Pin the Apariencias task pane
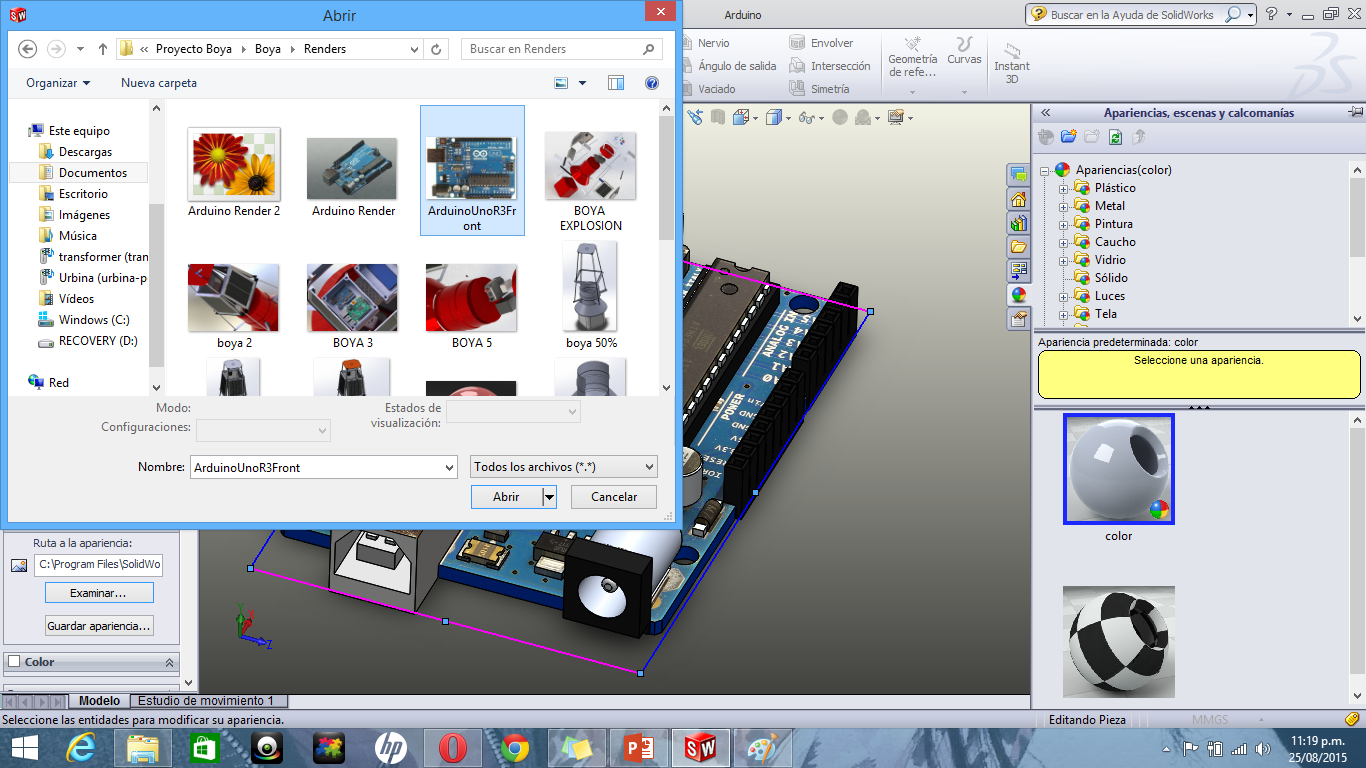Image resolution: width=1366 pixels, height=768 pixels. (x=1355, y=112)
